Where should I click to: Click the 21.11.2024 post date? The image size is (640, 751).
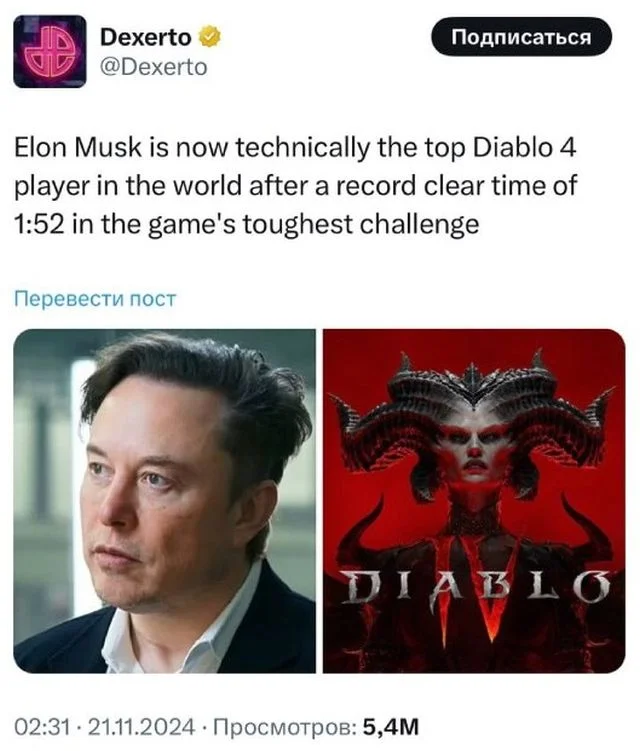[x=142, y=727]
